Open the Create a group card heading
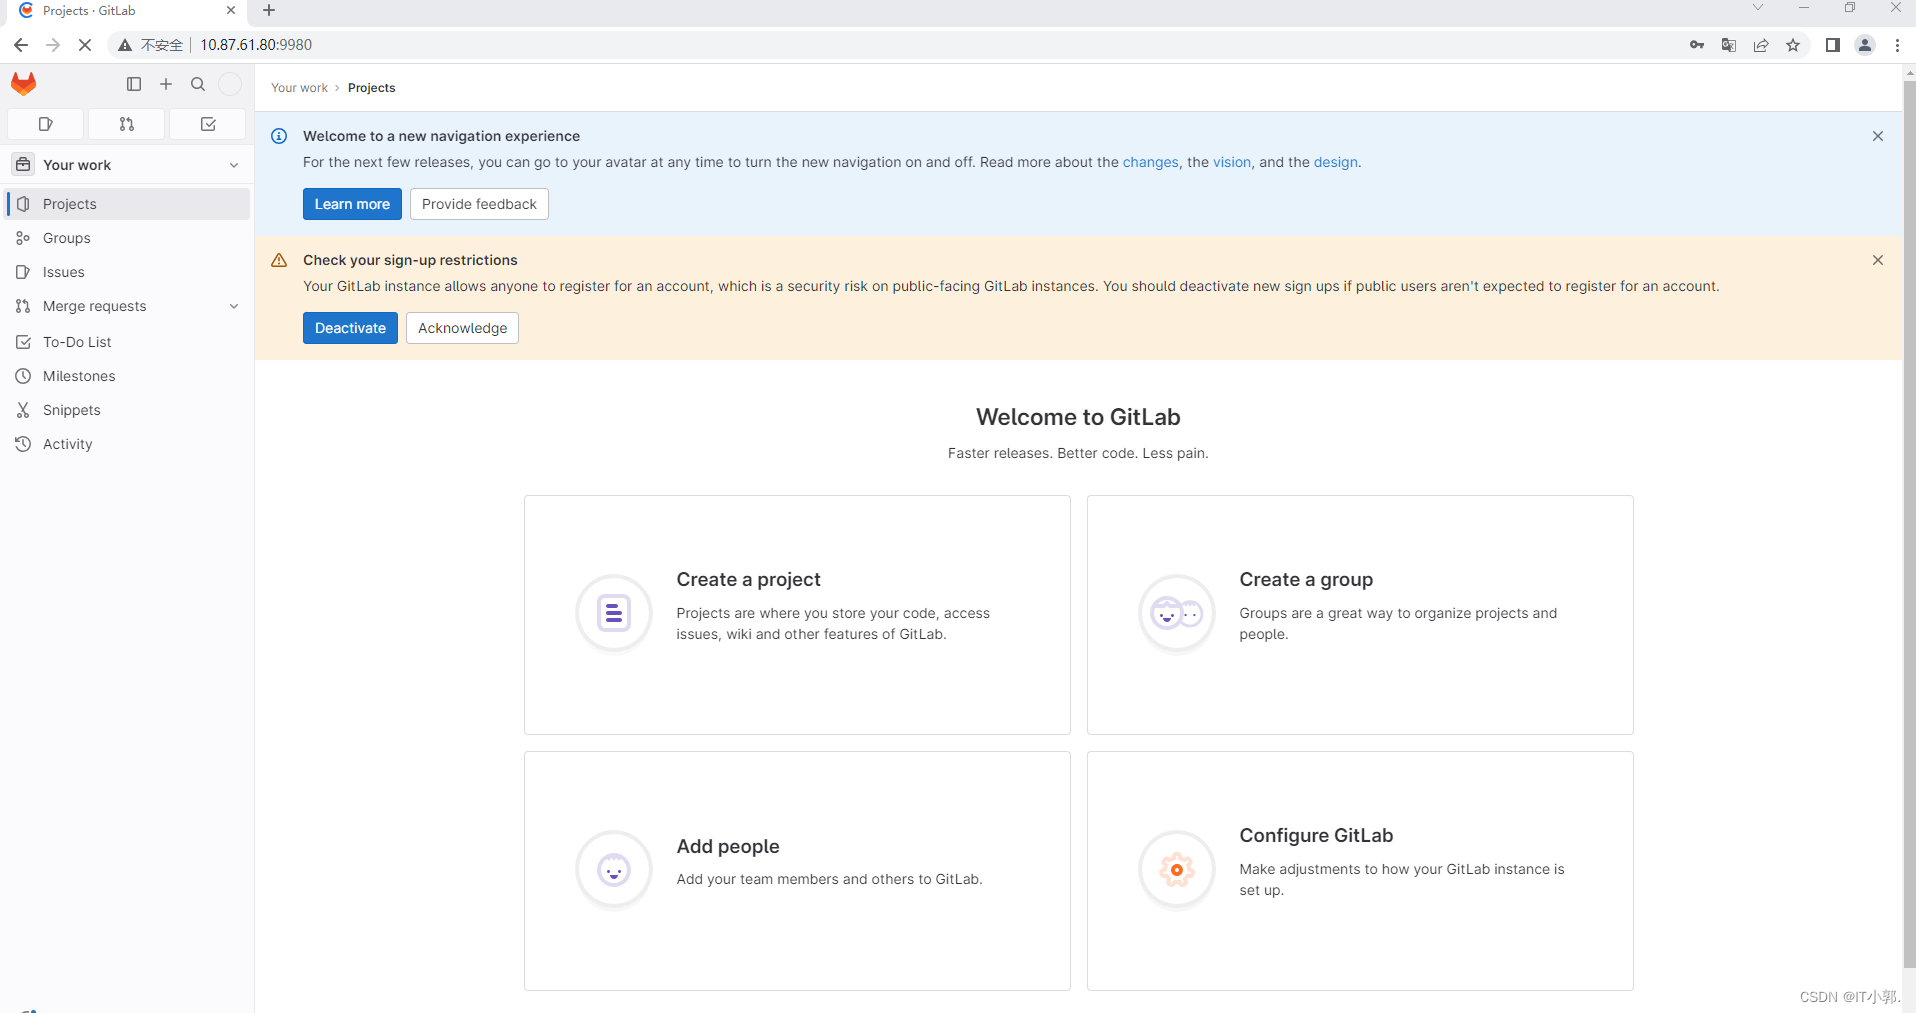This screenshot has height=1013, width=1916. coord(1306,579)
